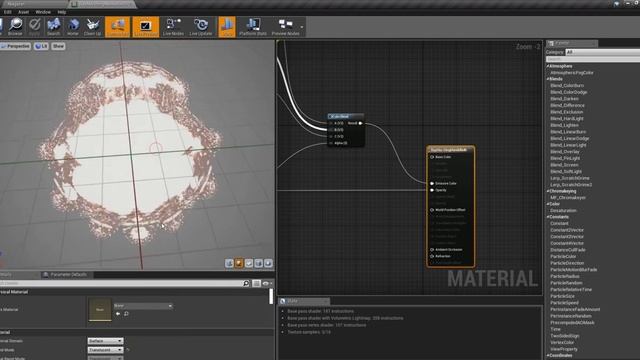Click the reset arrow beside Translucent dropdown
640x360 pixels.
(x=128, y=350)
